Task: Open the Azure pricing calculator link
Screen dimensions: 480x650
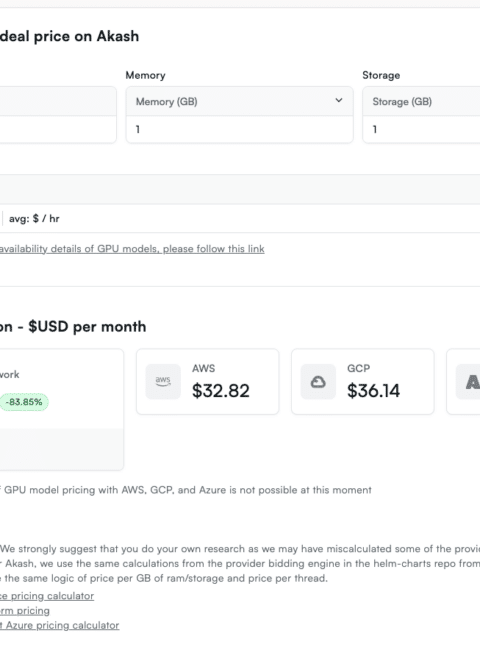Action: (x=59, y=625)
